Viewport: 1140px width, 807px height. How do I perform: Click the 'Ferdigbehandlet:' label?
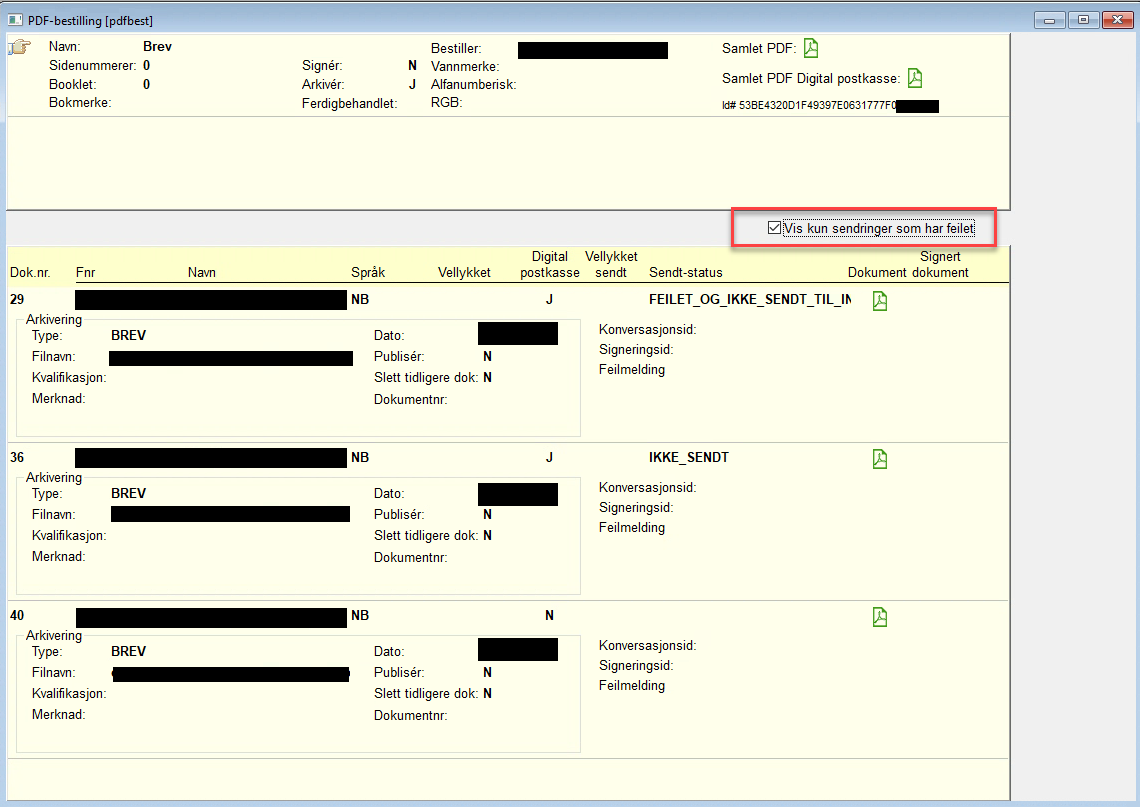point(350,103)
